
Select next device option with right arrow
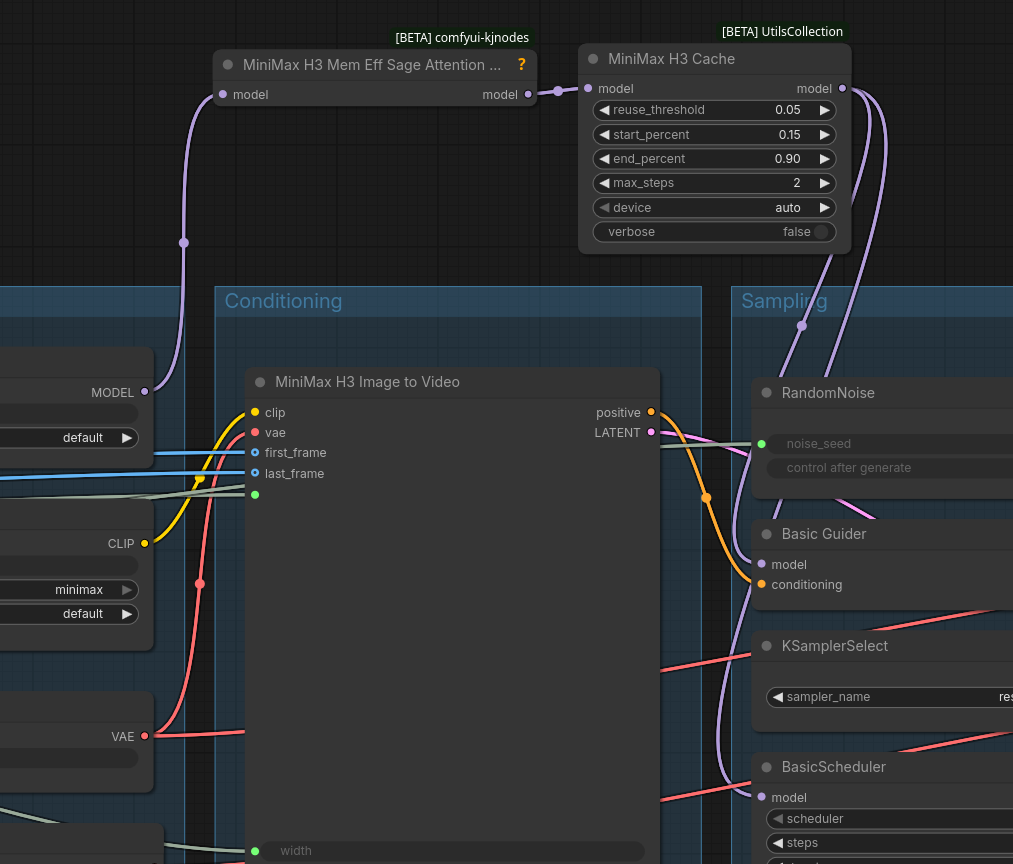point(824,207)
